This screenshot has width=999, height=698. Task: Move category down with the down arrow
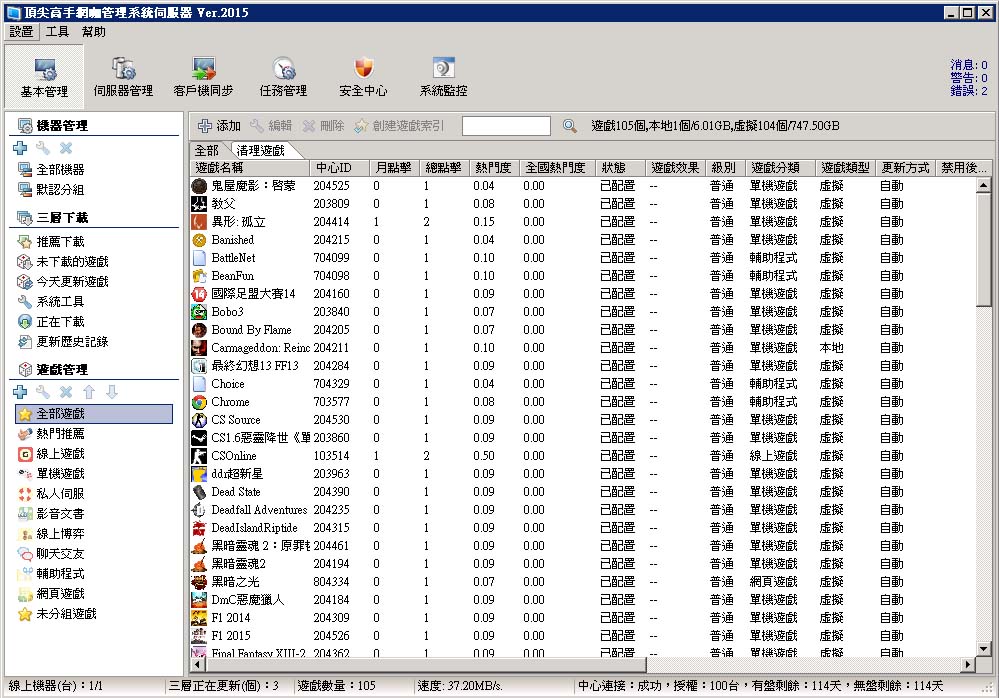tap(111, 392)
